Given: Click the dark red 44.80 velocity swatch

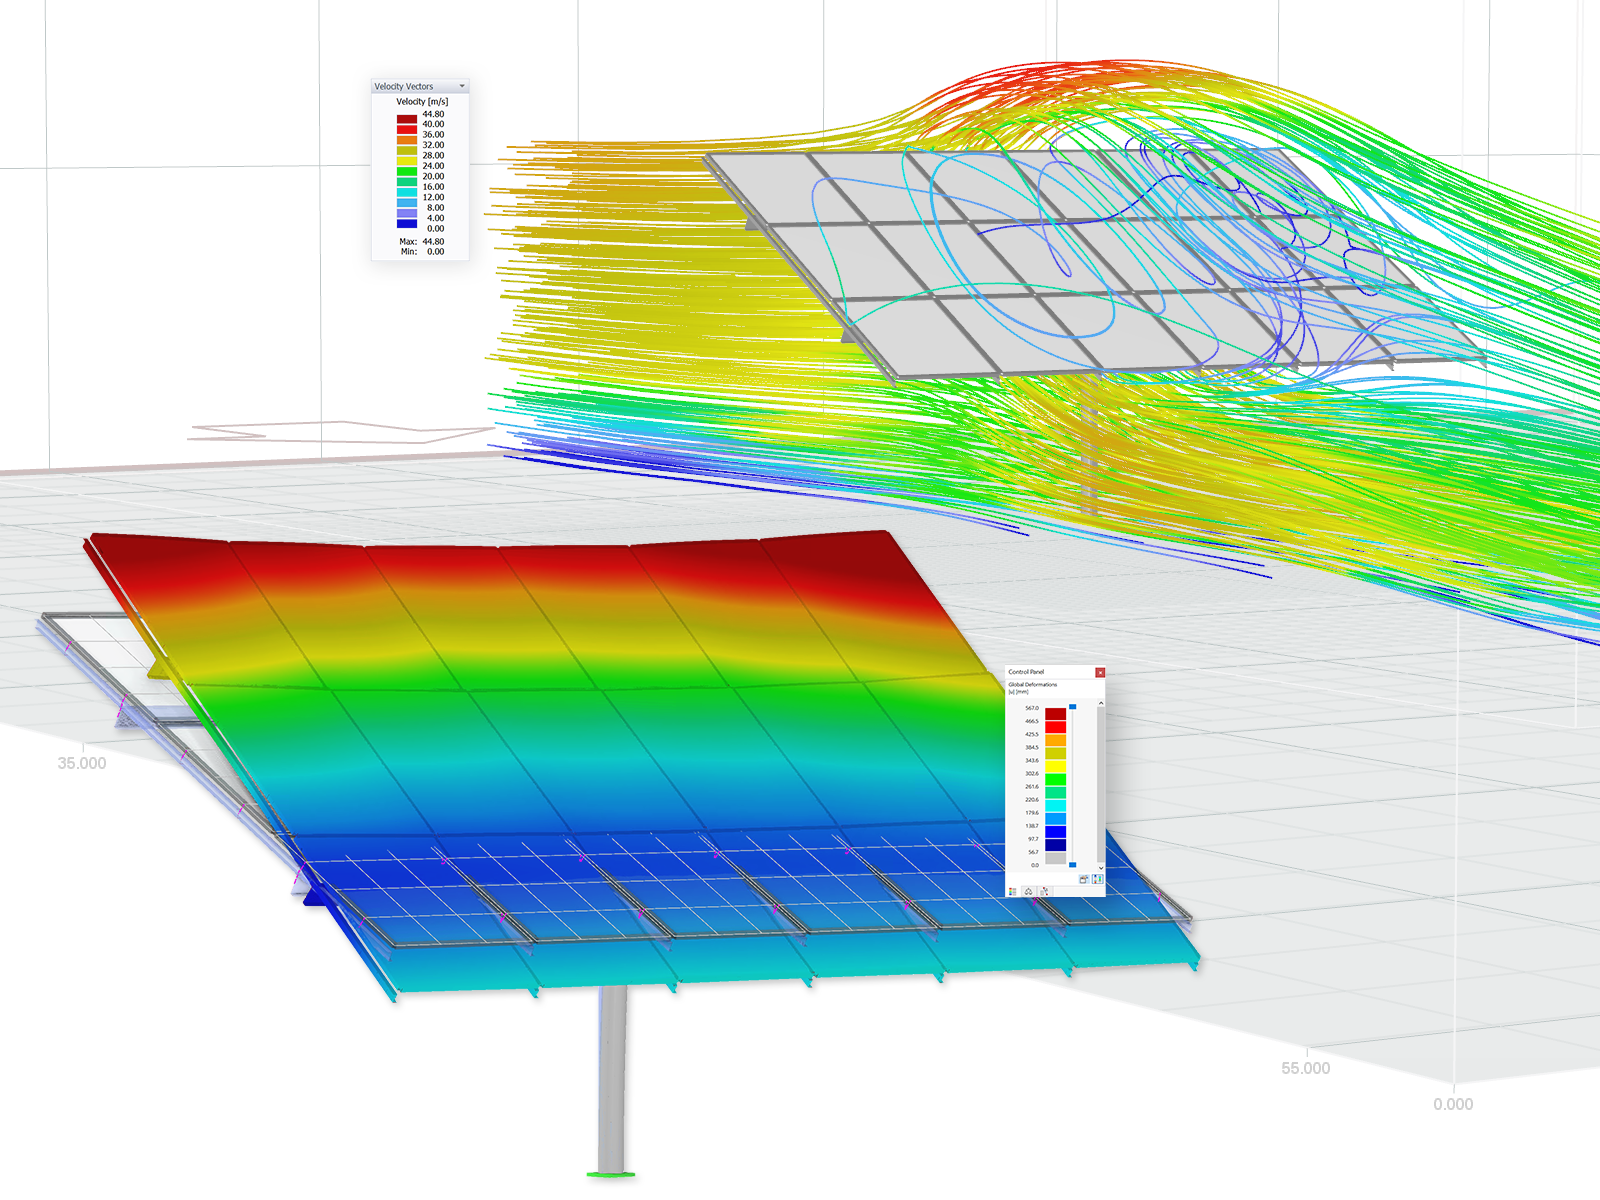Looking at the screenshot, I should click(407, 119).
